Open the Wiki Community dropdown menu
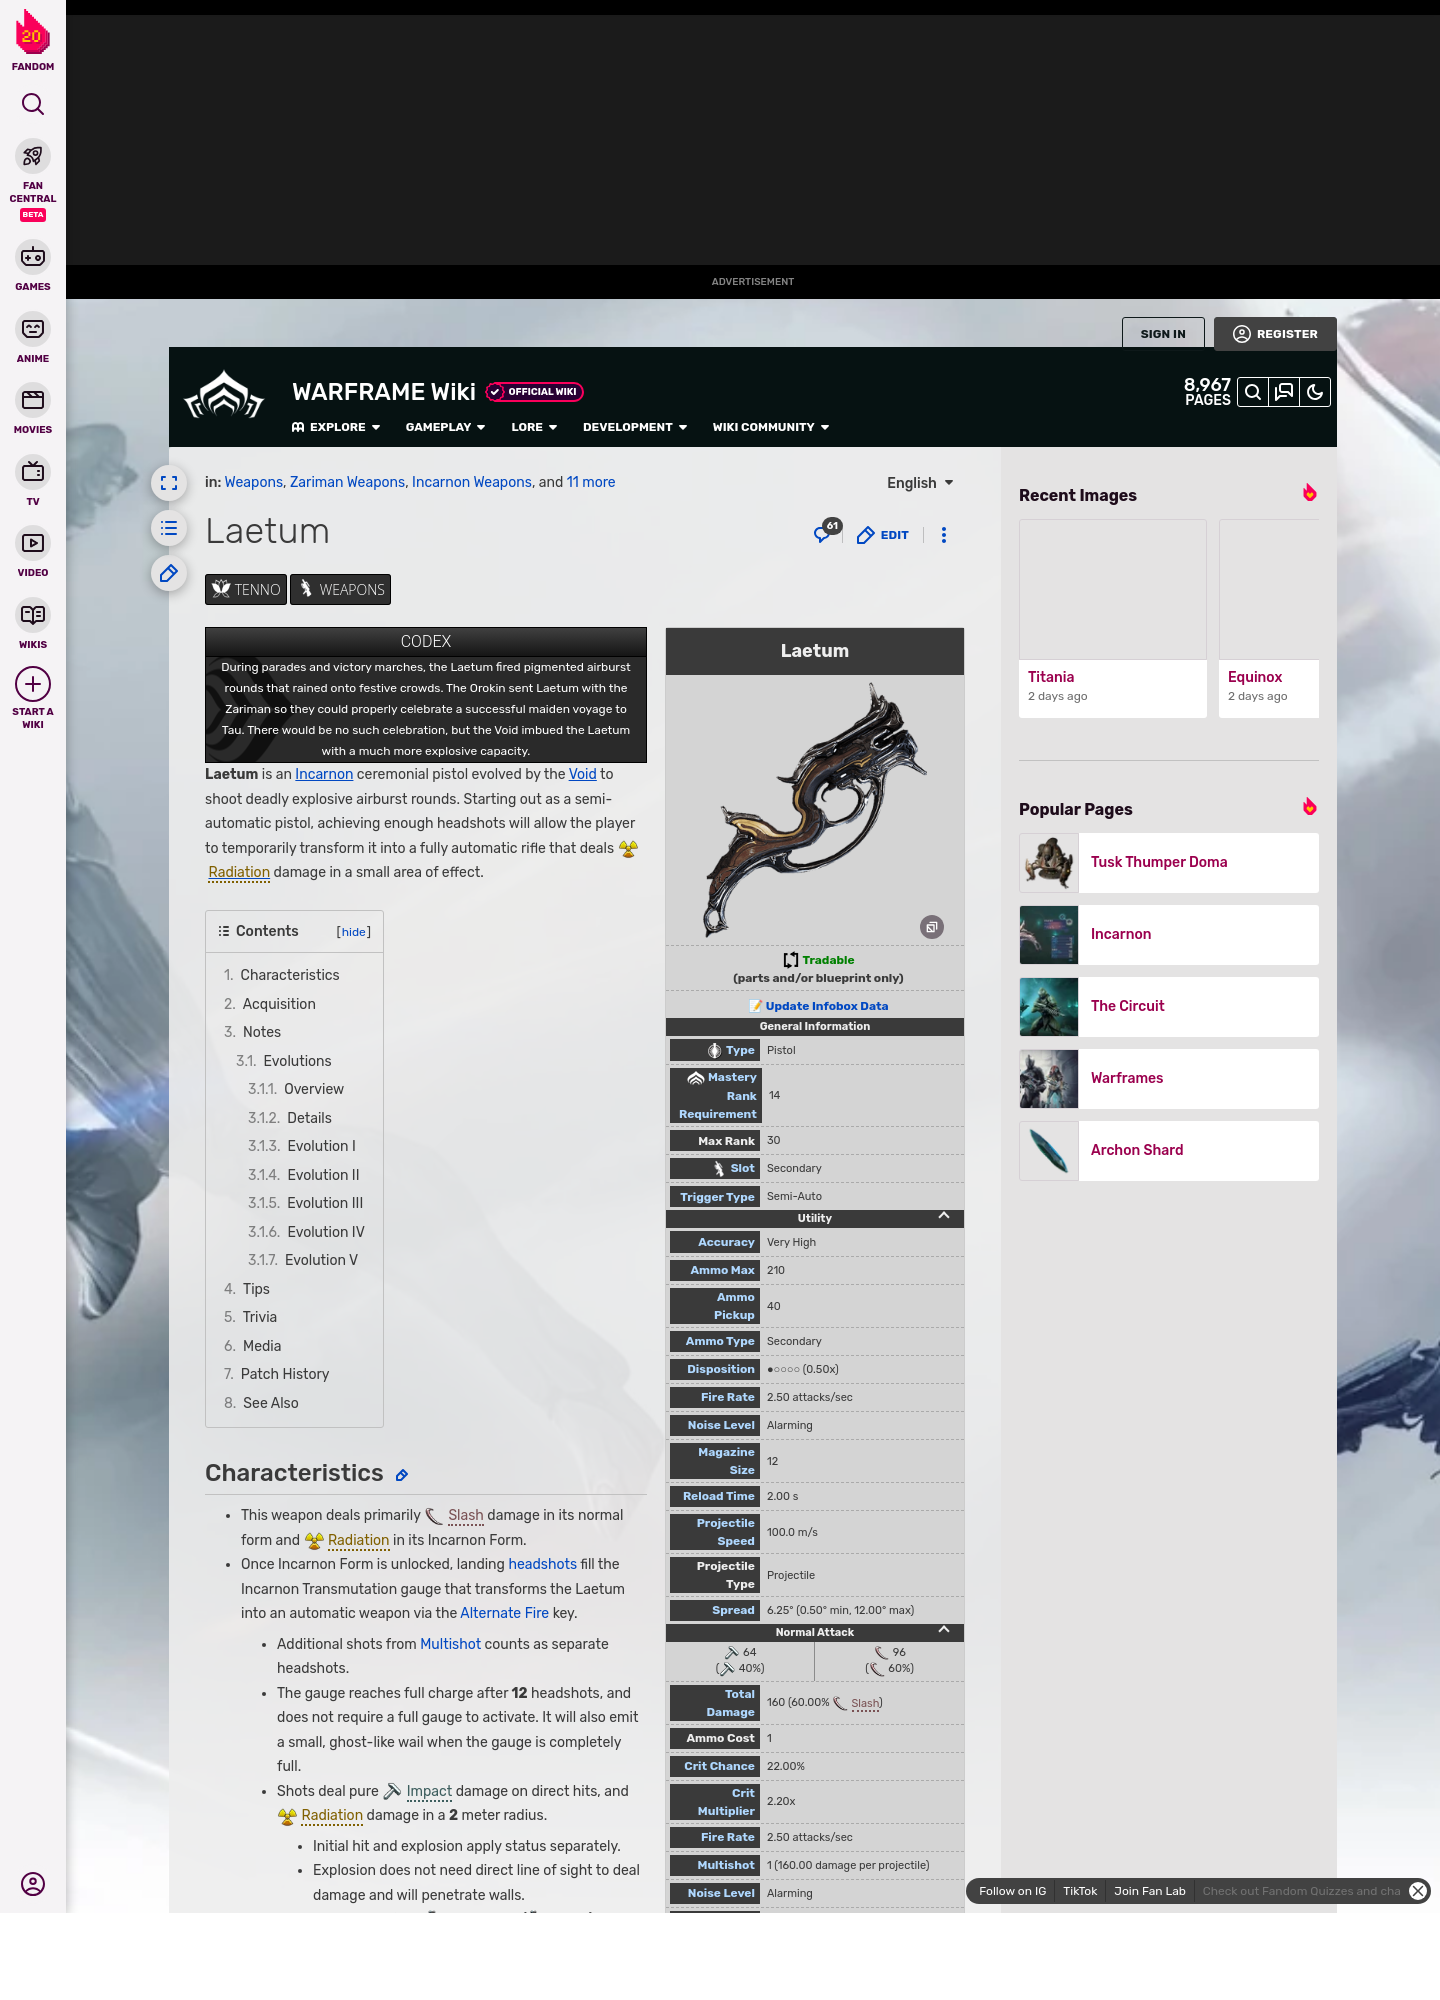1440x2000 pixels. [x=771, y=427]
